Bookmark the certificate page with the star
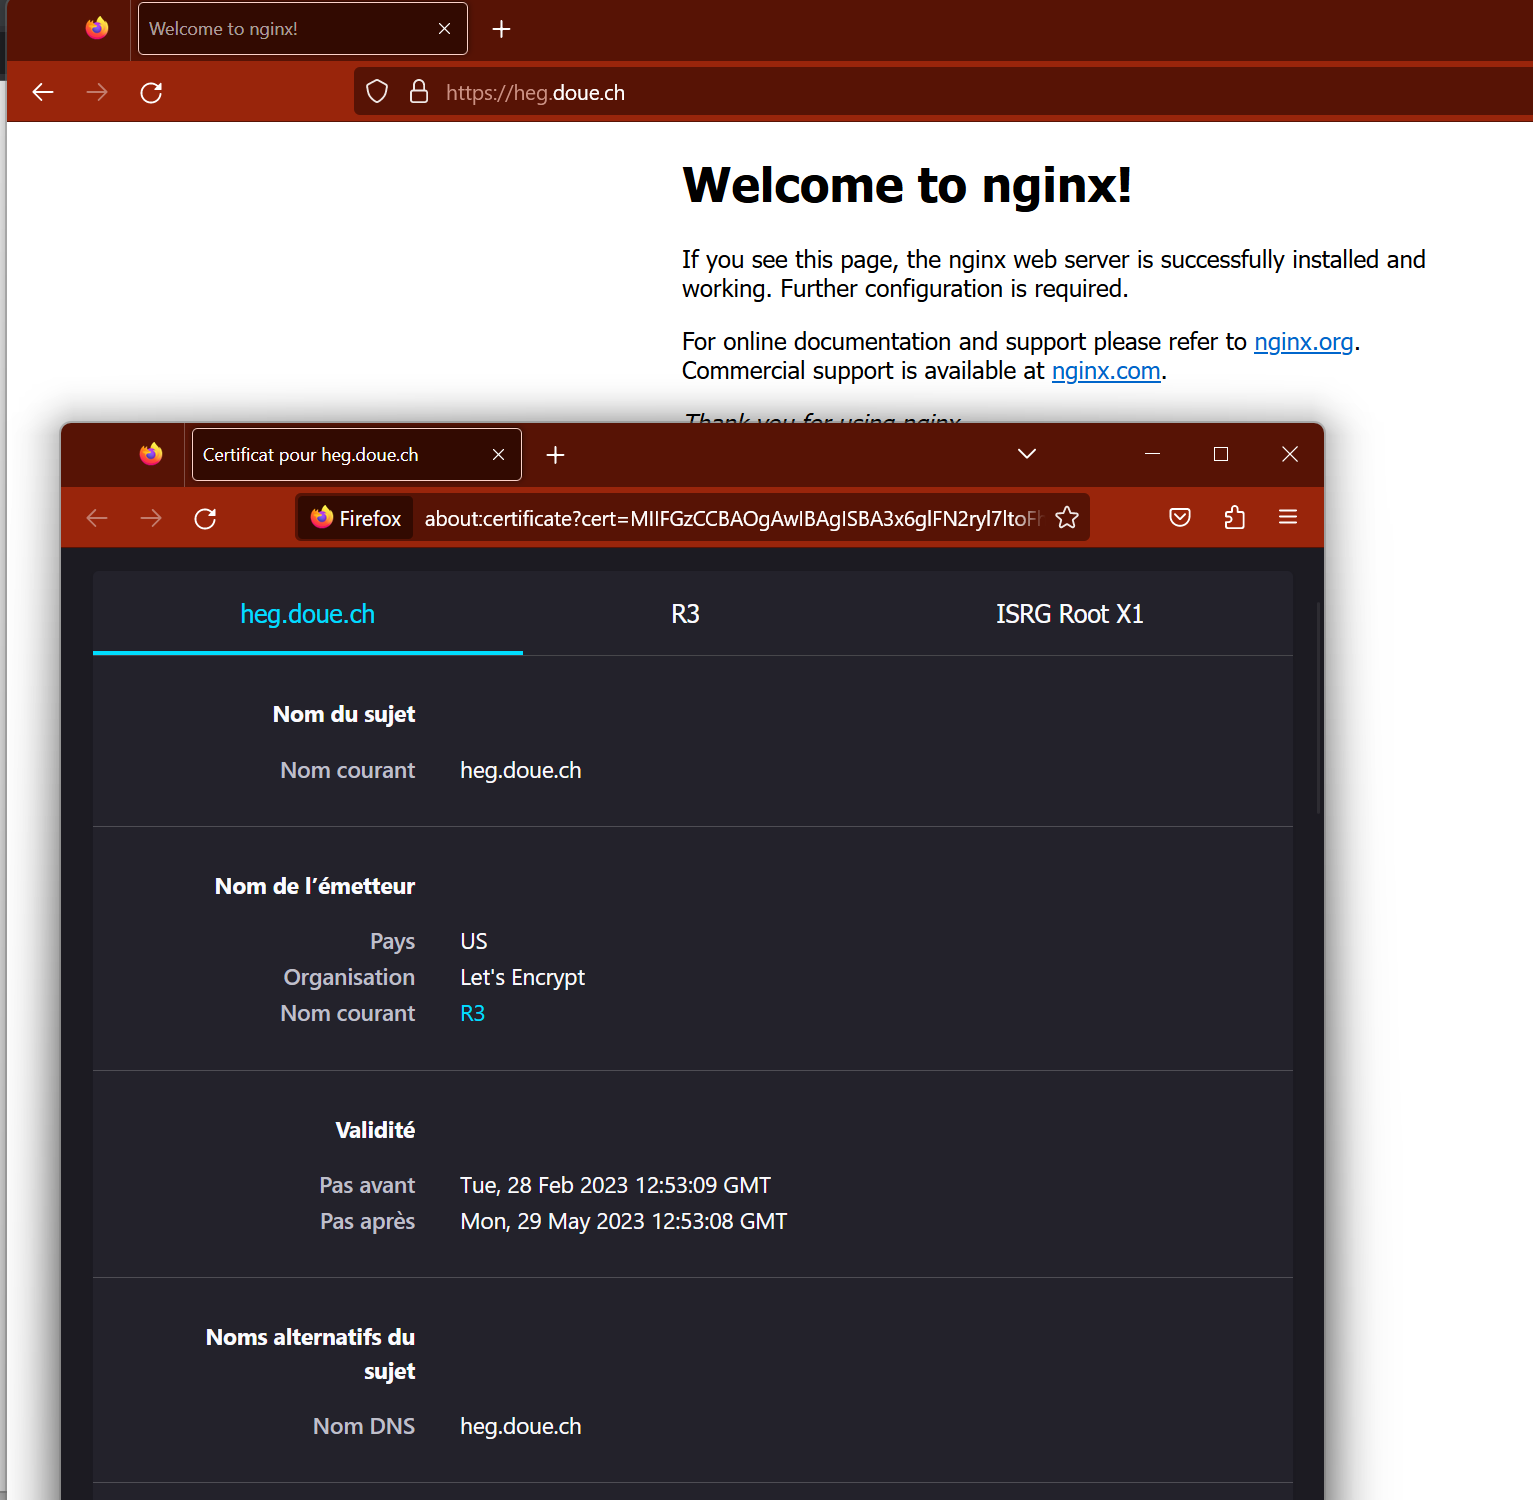The image size is (1533, 1500). tap(1067, 518)
